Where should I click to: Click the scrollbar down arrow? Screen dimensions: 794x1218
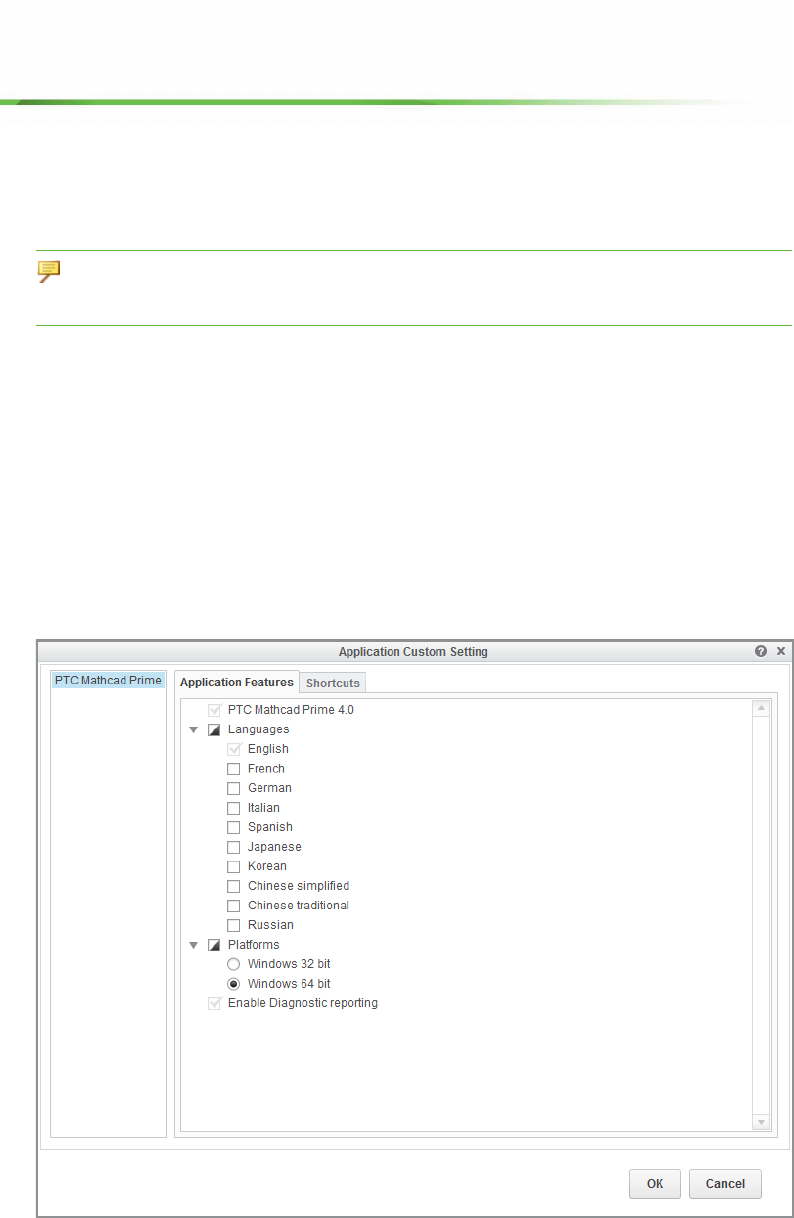click(761, 1122)
